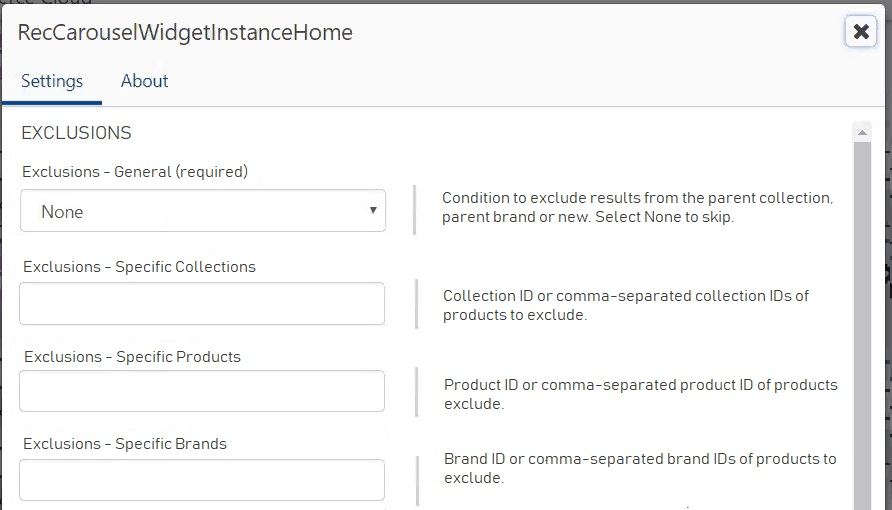Click into the Specific Products exclusion field
The image size is (892, 510).
point(202,391)
